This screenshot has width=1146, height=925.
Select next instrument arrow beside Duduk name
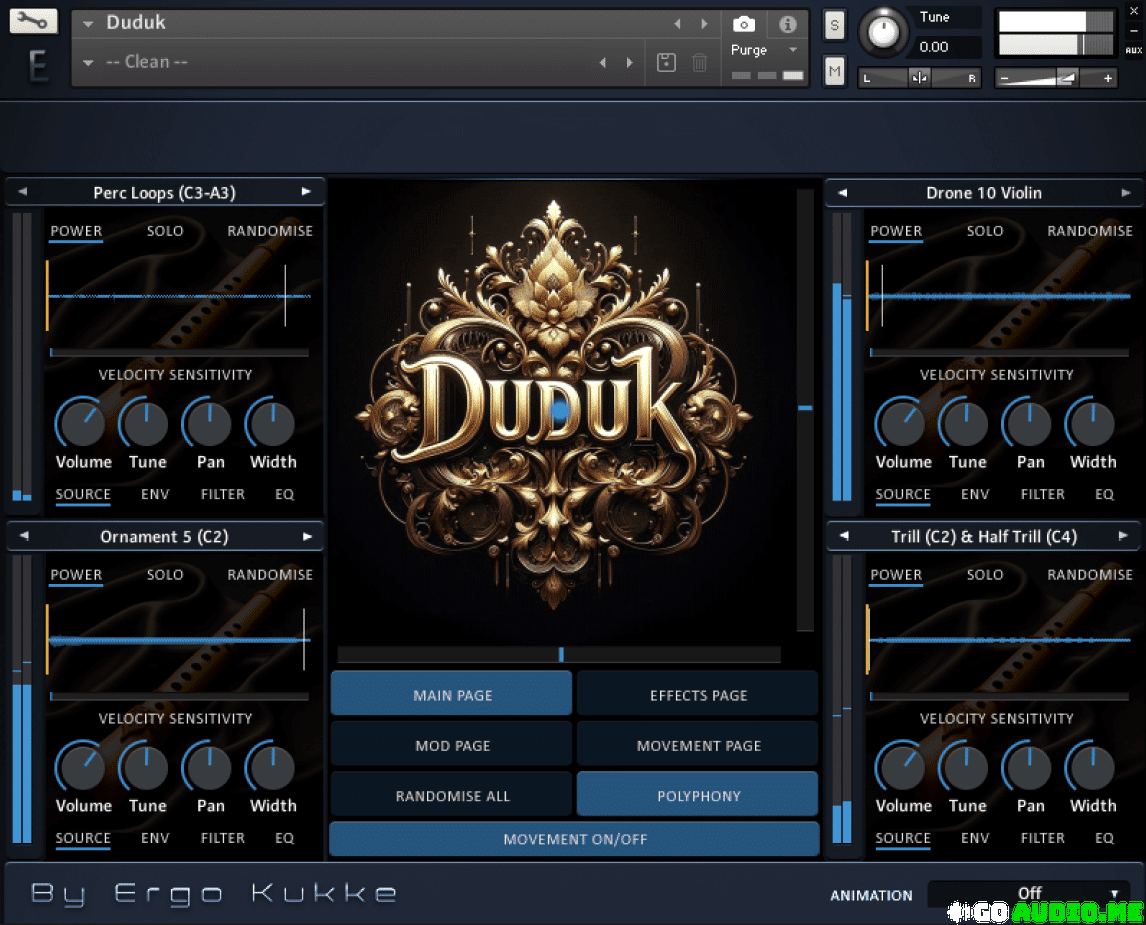tap(705, 23)
